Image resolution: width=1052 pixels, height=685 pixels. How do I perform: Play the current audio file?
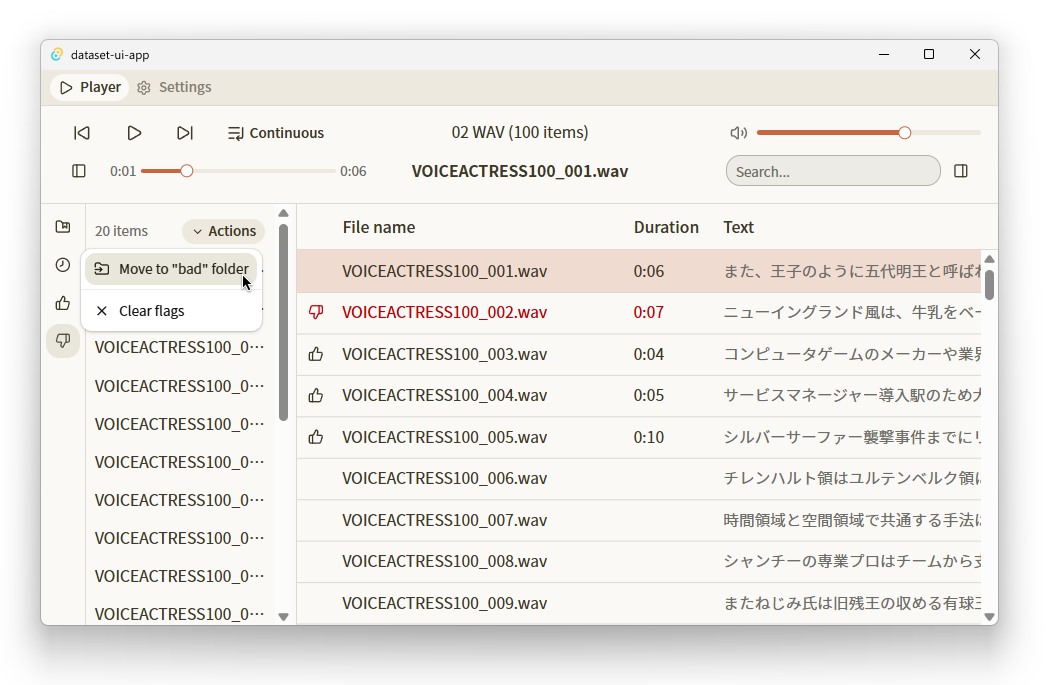pos(134,133)
